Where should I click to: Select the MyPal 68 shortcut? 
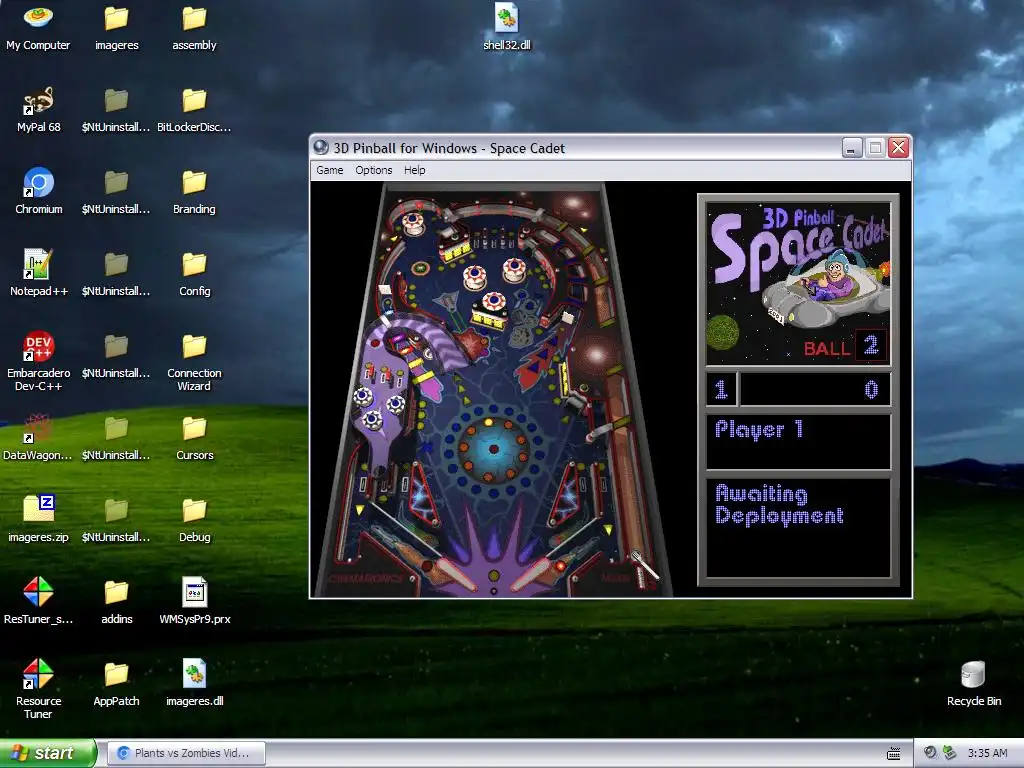coord(39,110)
